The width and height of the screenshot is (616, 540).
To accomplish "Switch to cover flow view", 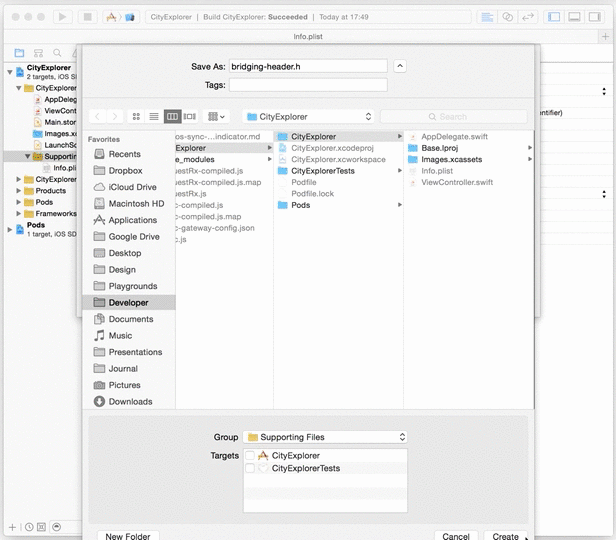I will click(x=189, y=117).
